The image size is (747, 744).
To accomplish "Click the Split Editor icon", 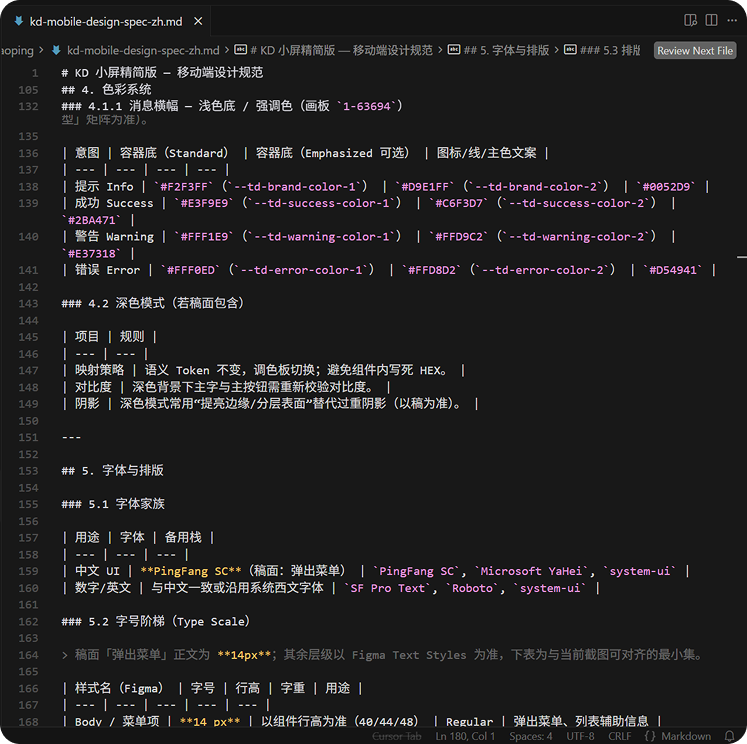I will pos(711,20).
